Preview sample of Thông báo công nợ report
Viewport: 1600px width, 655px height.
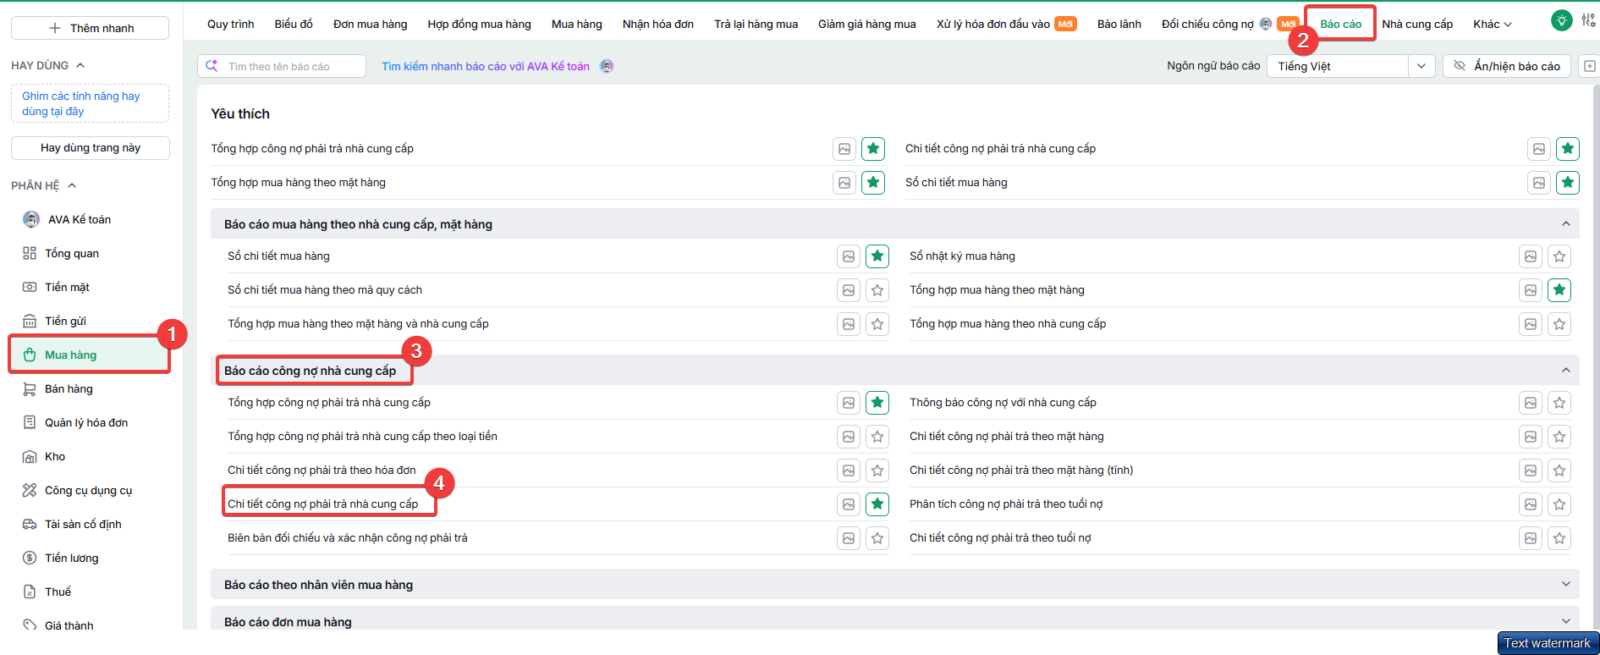point(1530,403)
